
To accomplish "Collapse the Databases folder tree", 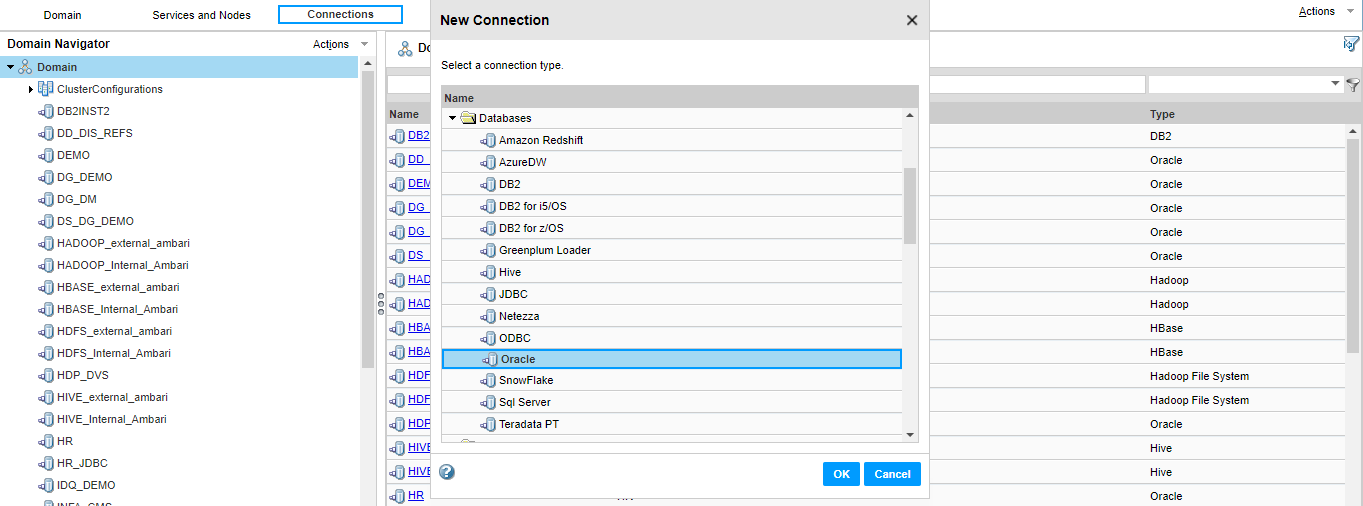I will pyautogui.click(x=452, y=118).
